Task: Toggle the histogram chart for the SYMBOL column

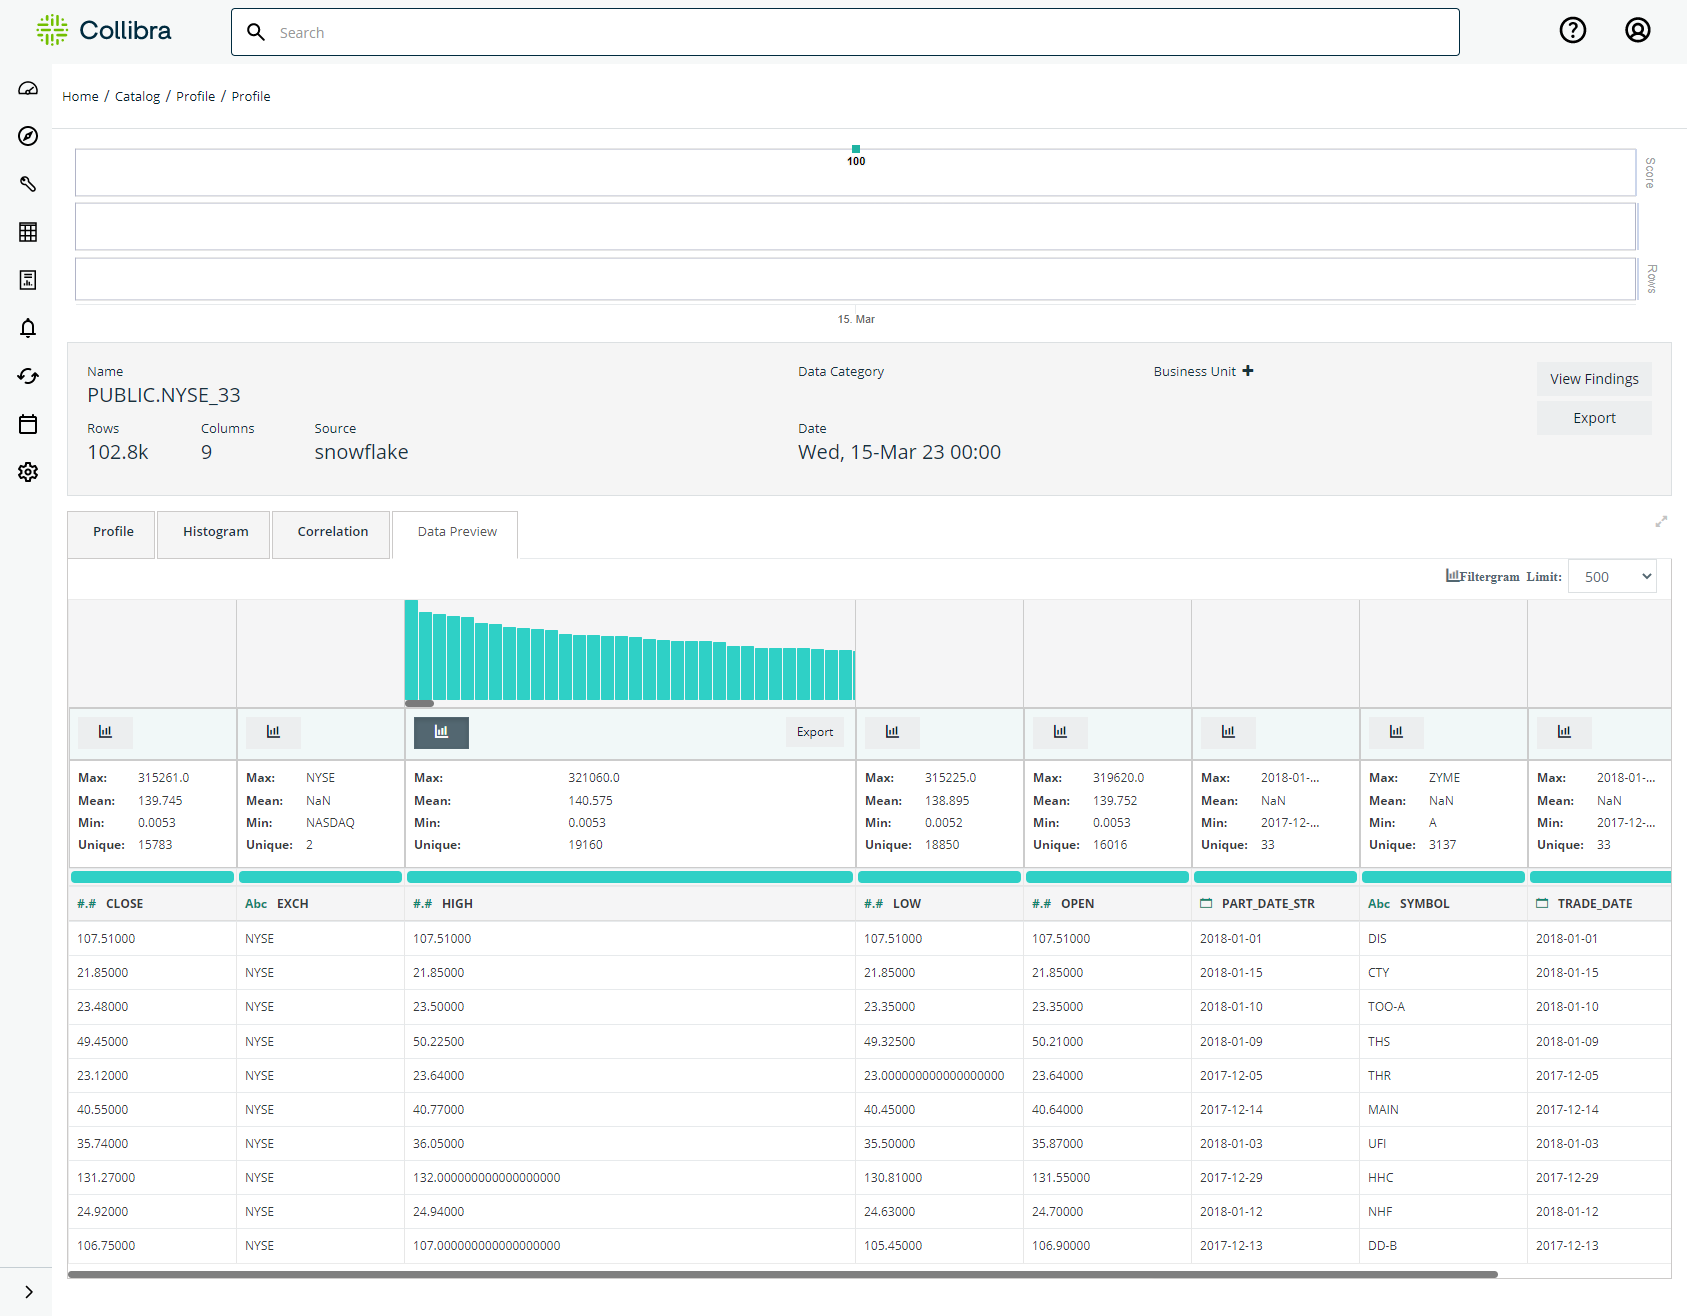Action: (x=1396, y=732)
